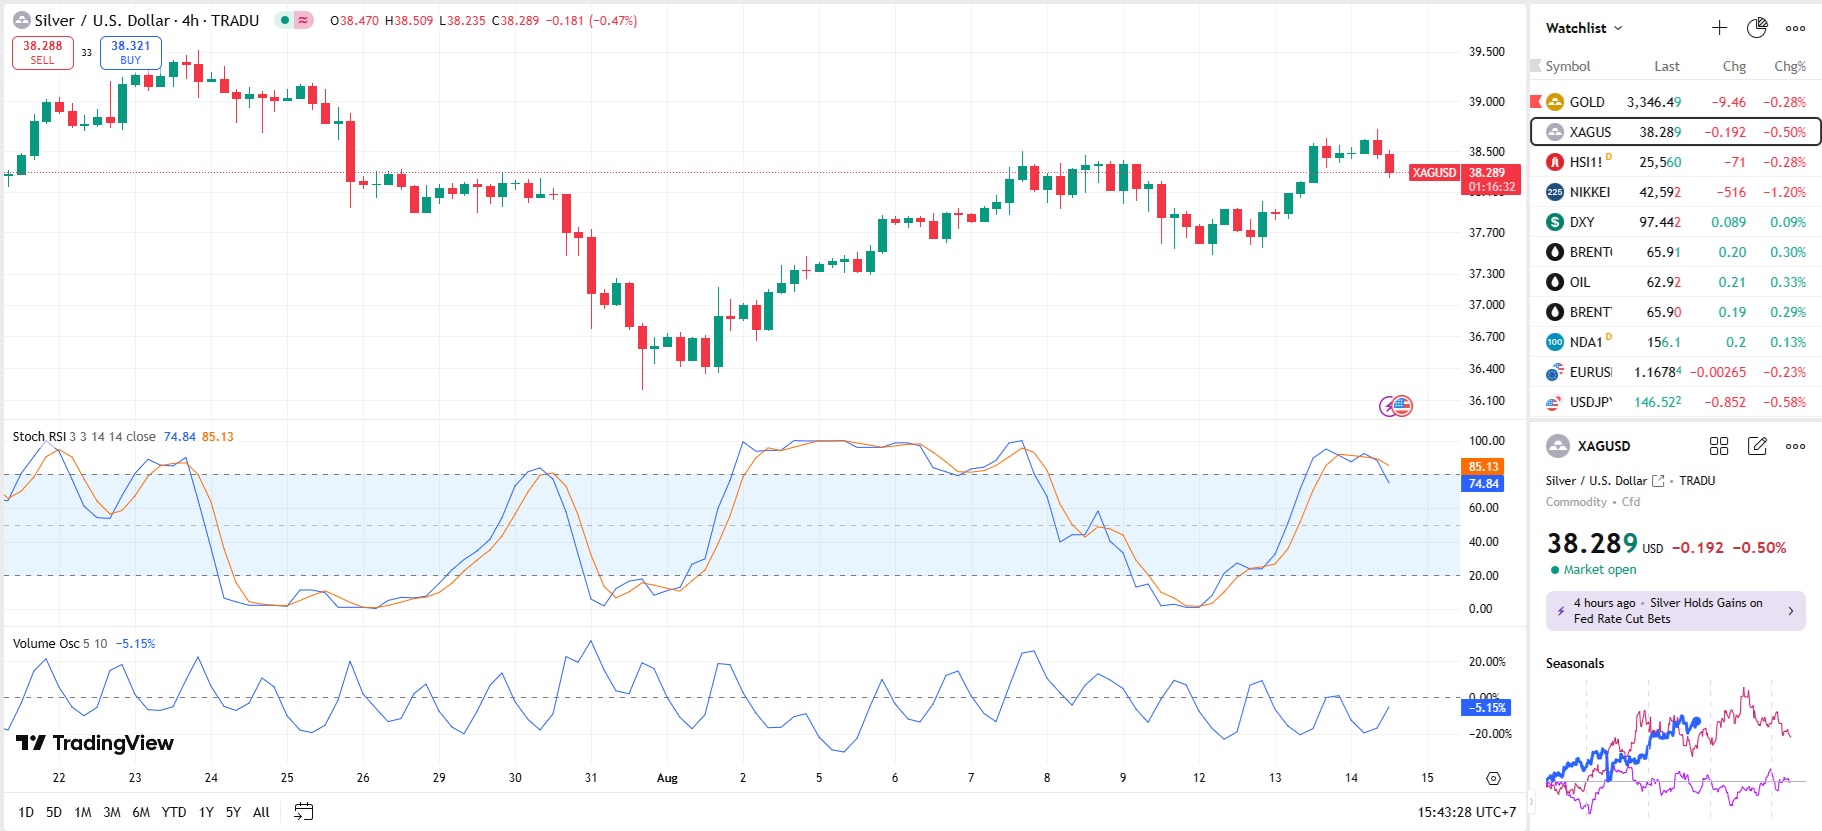Toggle the red flag on the GOLD row
This screenshot has width=1822, height=831.
(x=1536, y=102)
